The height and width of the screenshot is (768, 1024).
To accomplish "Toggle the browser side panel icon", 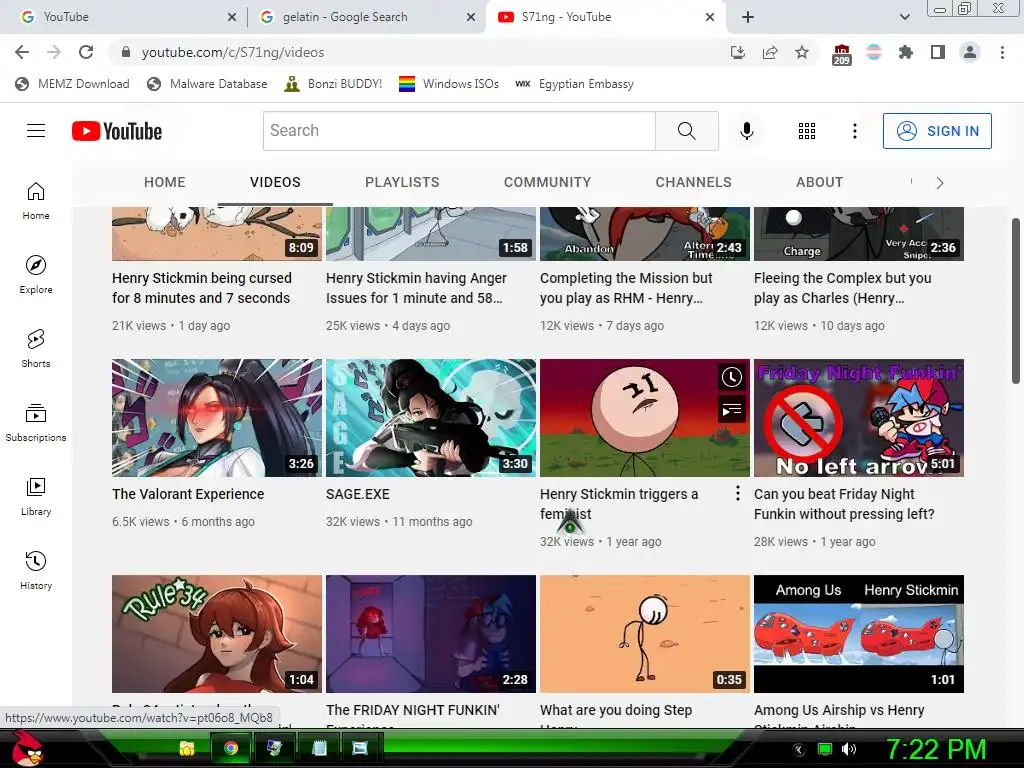I will point(938,52).
